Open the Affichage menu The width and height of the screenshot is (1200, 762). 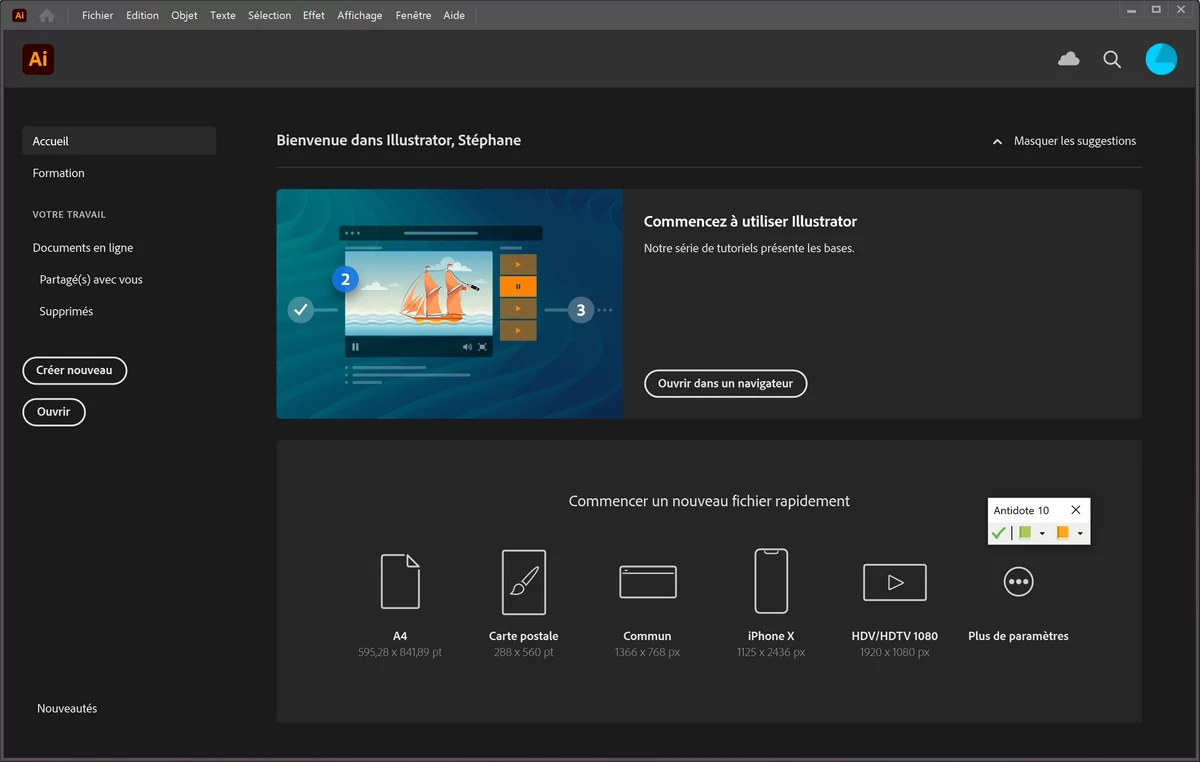pyautogui.click(x=360, y=15)
